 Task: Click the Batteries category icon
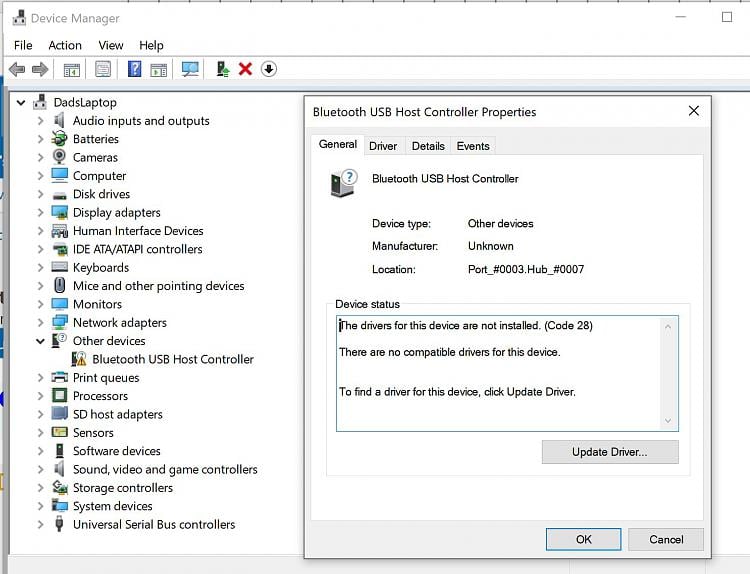59,139
